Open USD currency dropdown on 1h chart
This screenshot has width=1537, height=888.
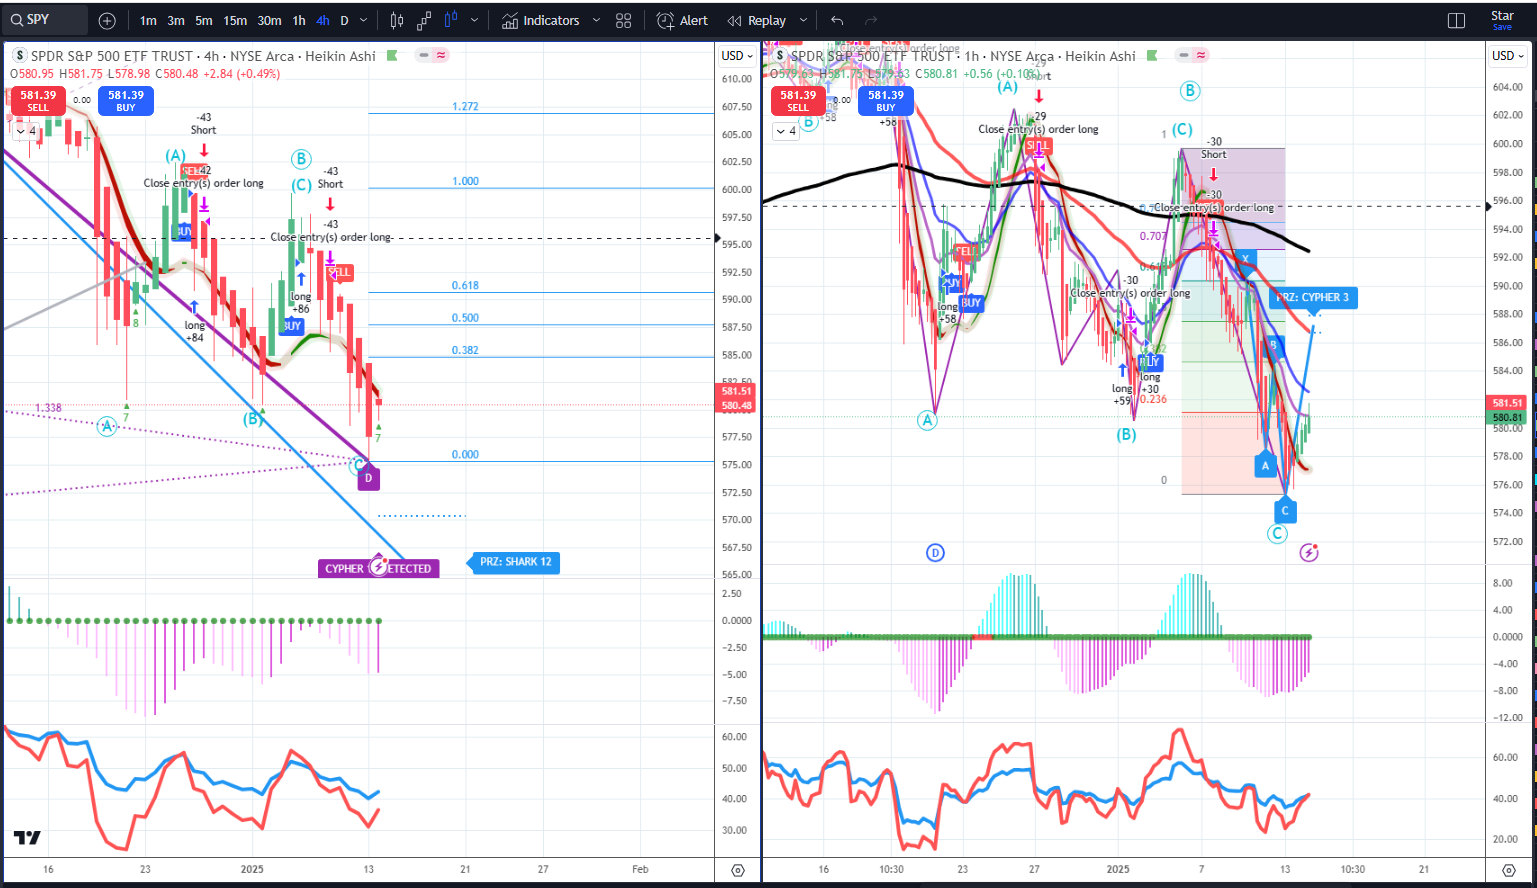[x=1508, y=56]
